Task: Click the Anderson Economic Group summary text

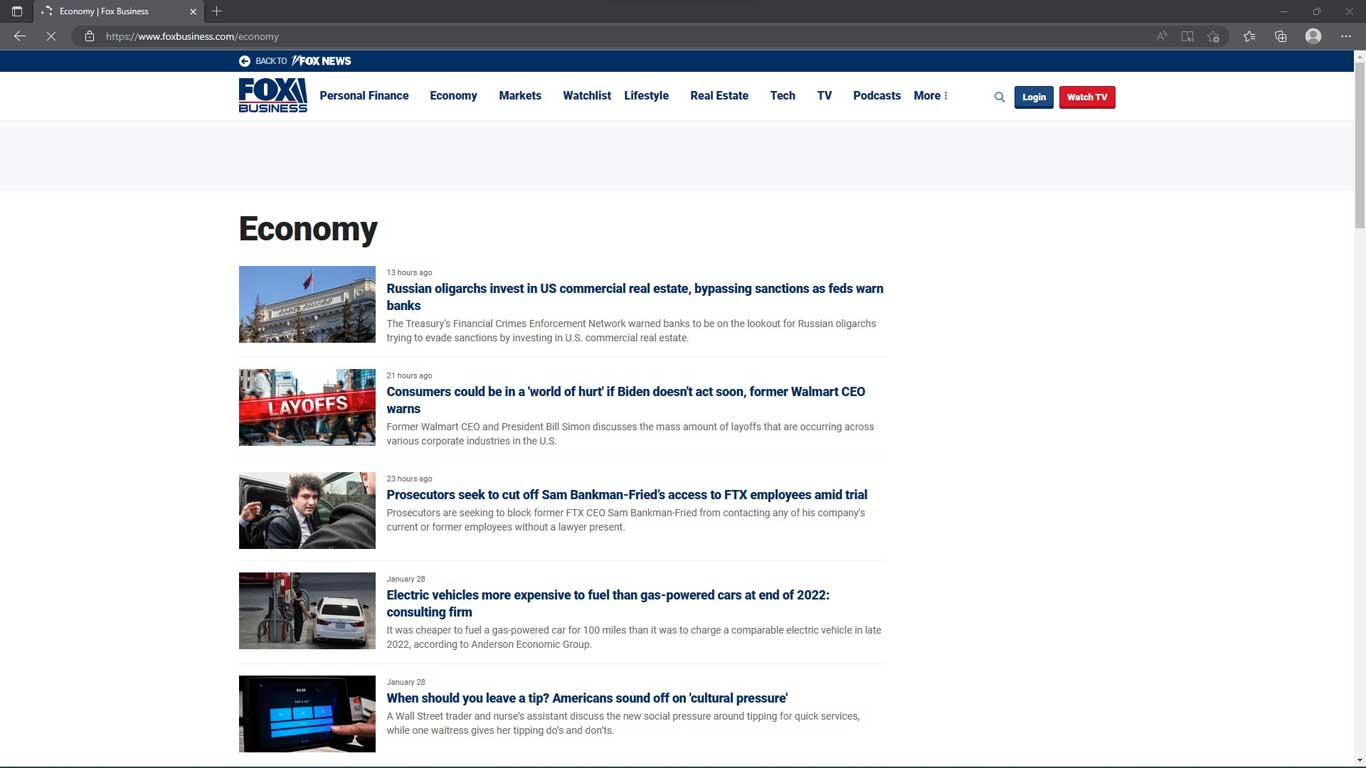Action: coord(634,637)
